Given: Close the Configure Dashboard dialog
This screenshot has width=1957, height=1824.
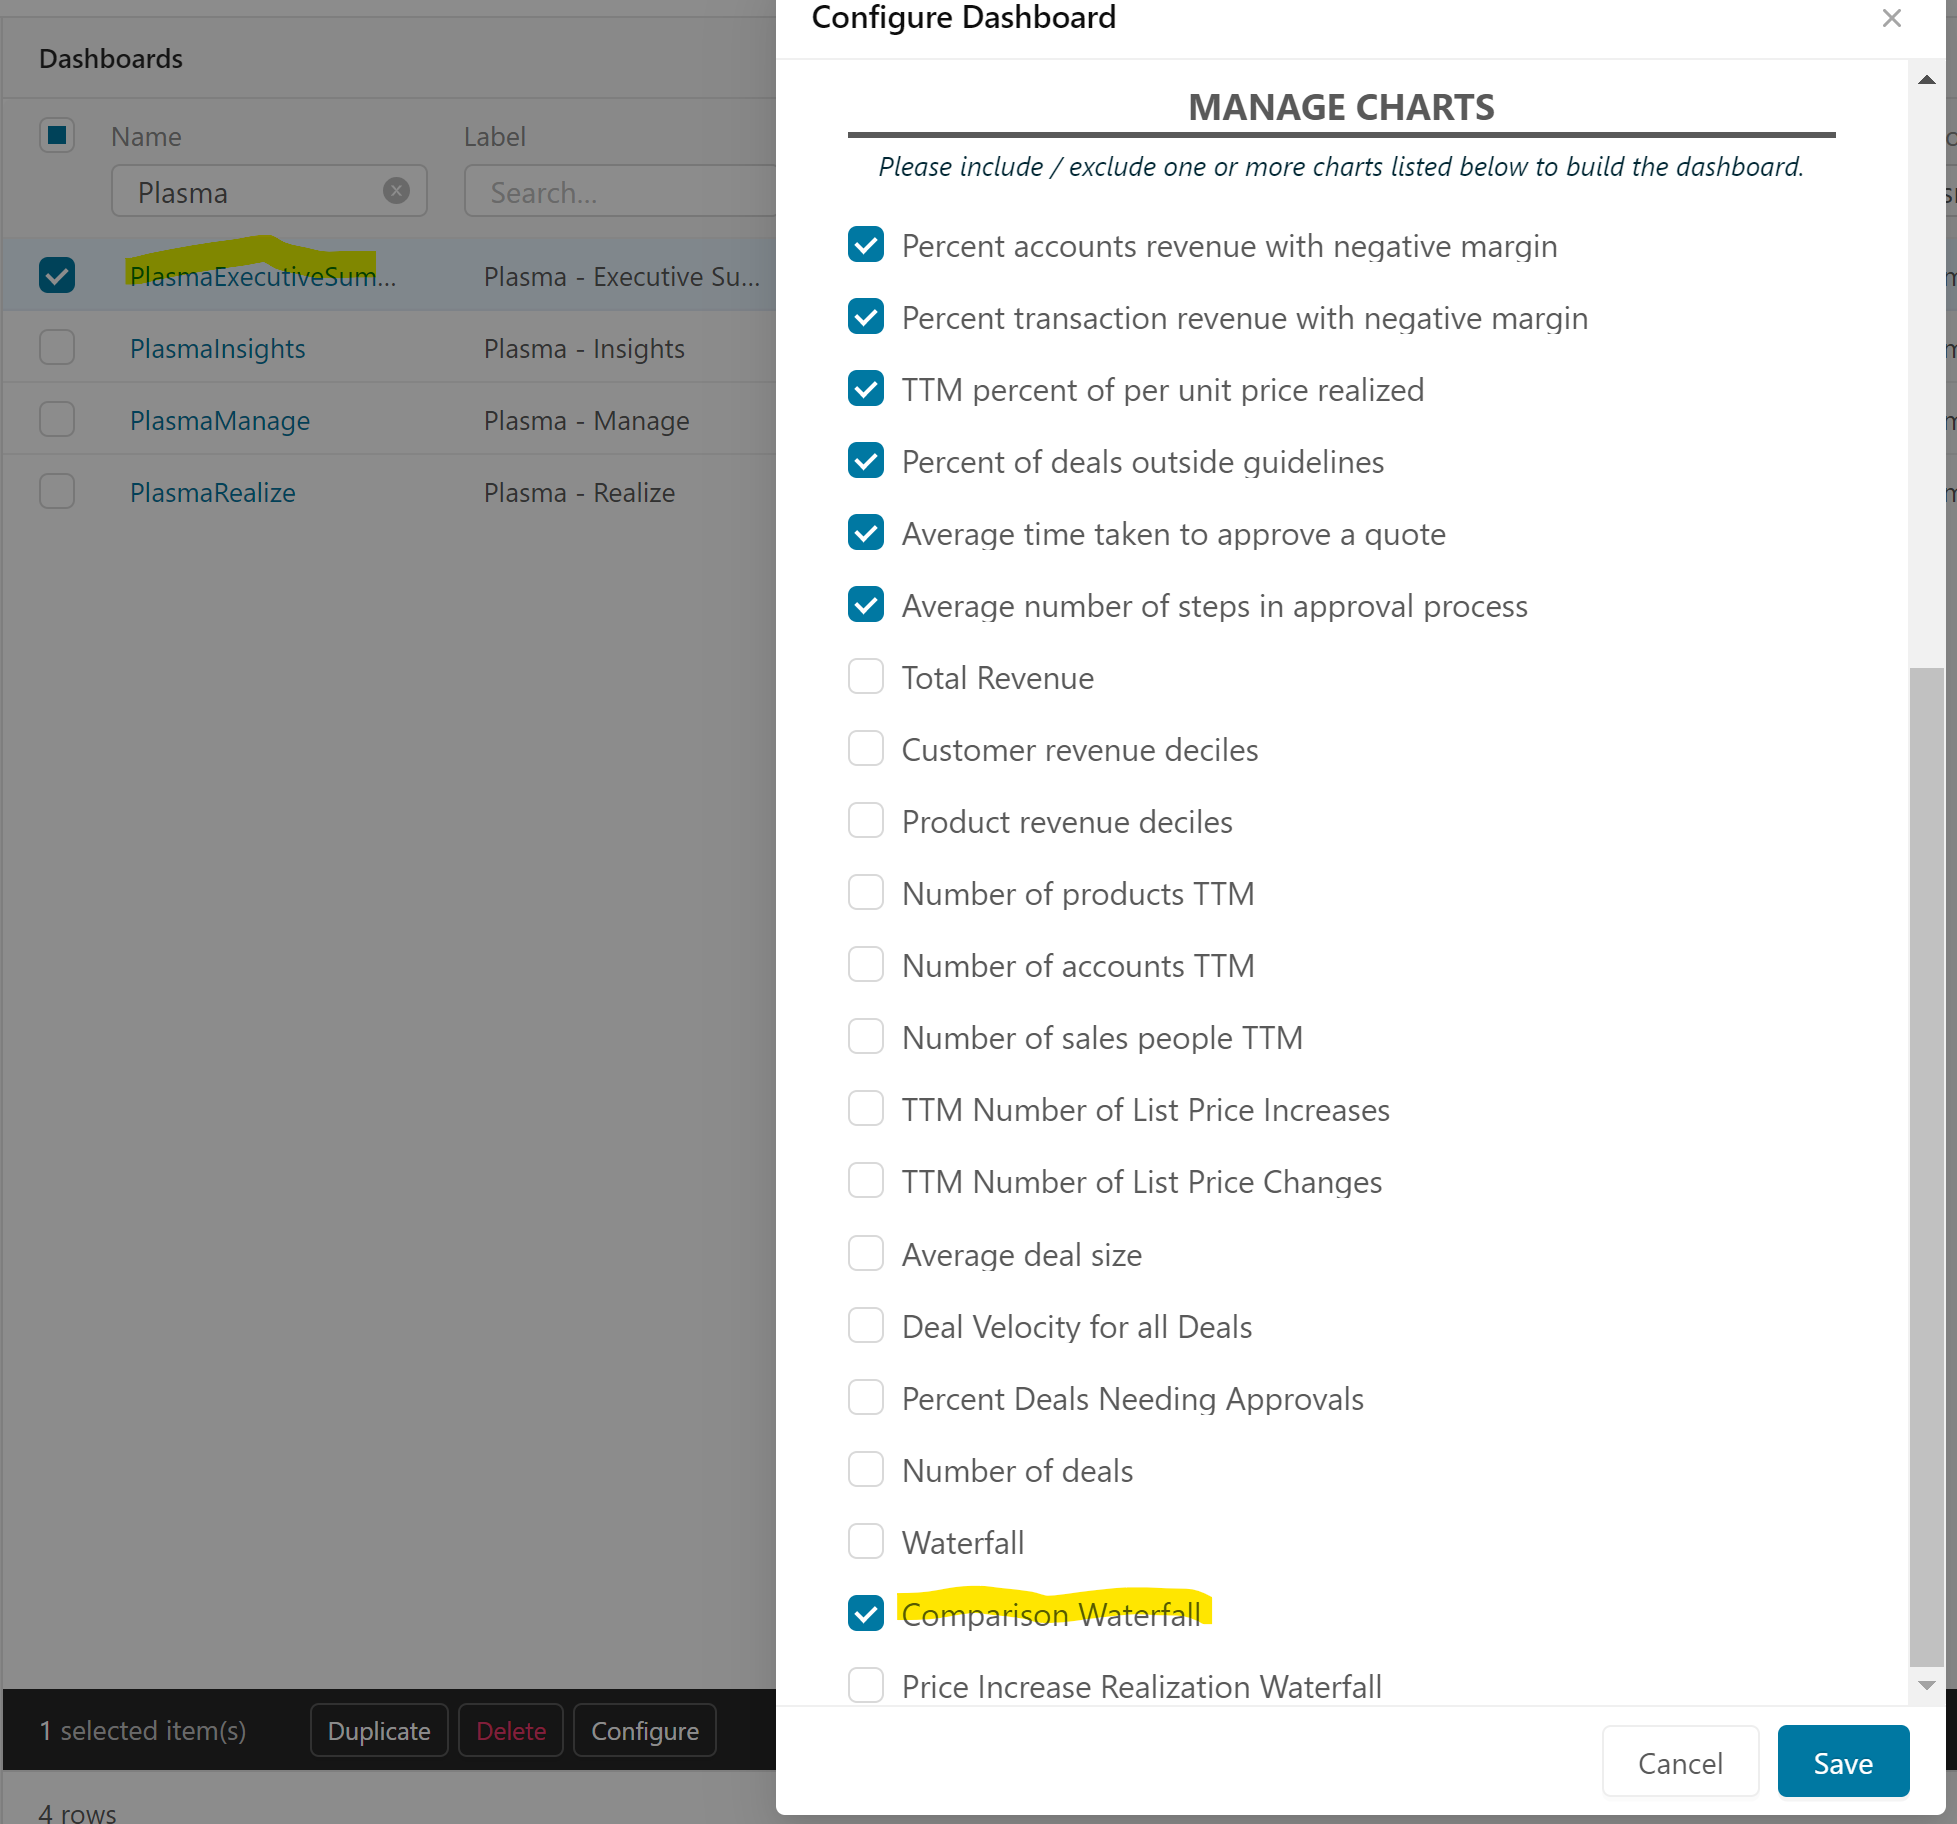Looking at the screenshot, I should click(1891, 18).
